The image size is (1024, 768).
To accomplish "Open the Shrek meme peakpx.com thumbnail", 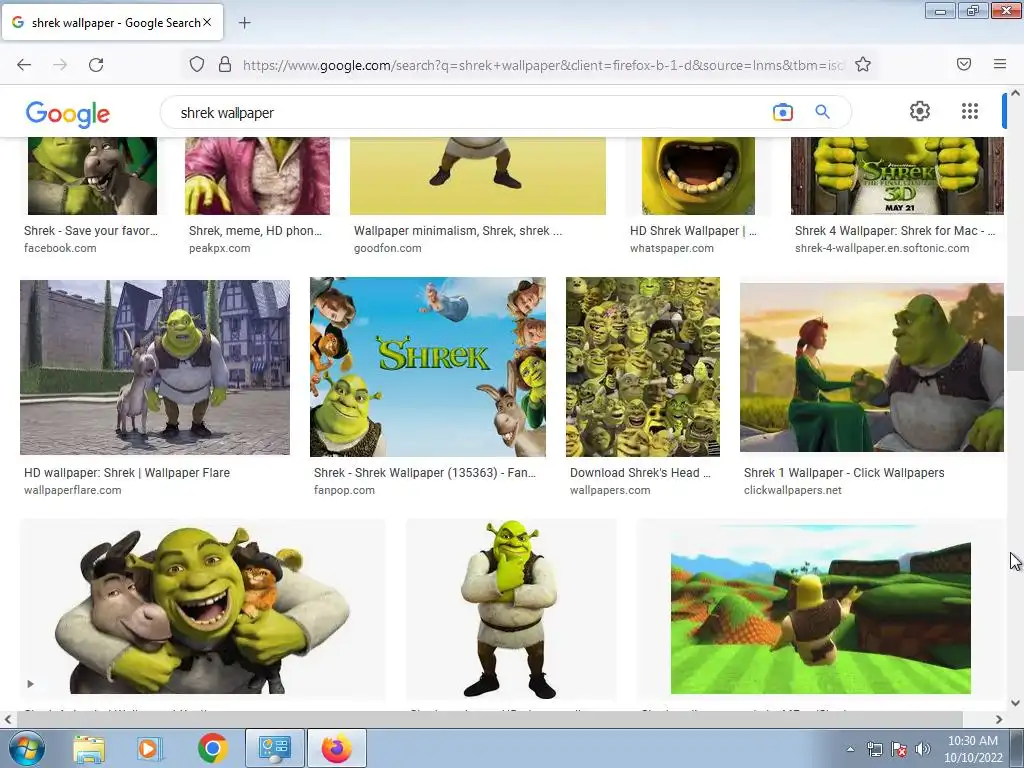I will click(257, 176).
